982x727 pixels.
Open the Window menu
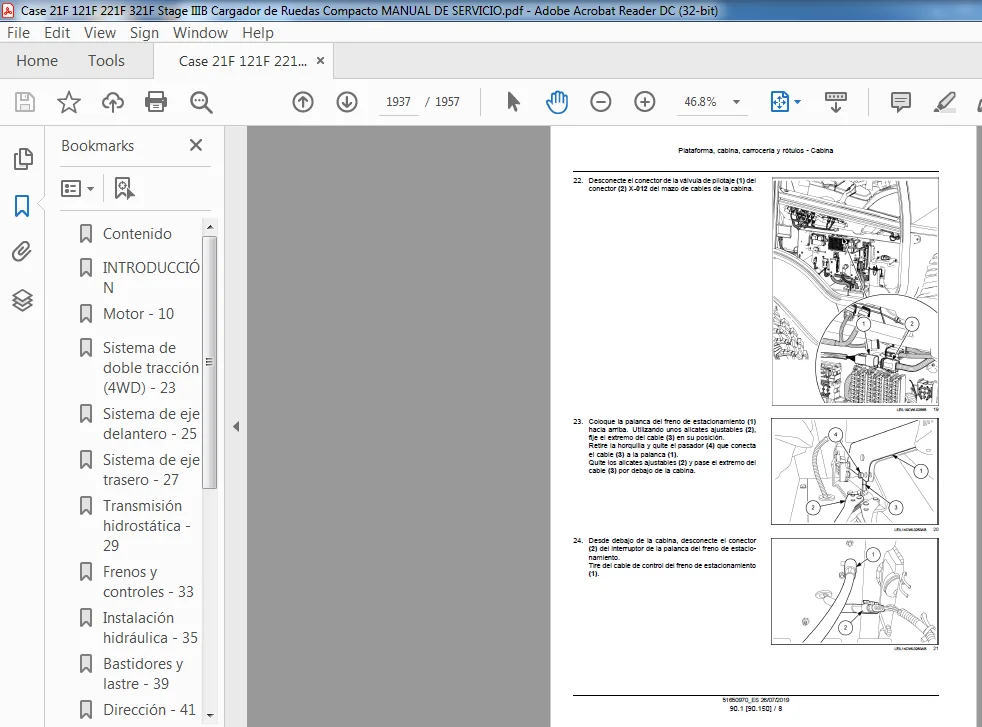coord(200,33)
